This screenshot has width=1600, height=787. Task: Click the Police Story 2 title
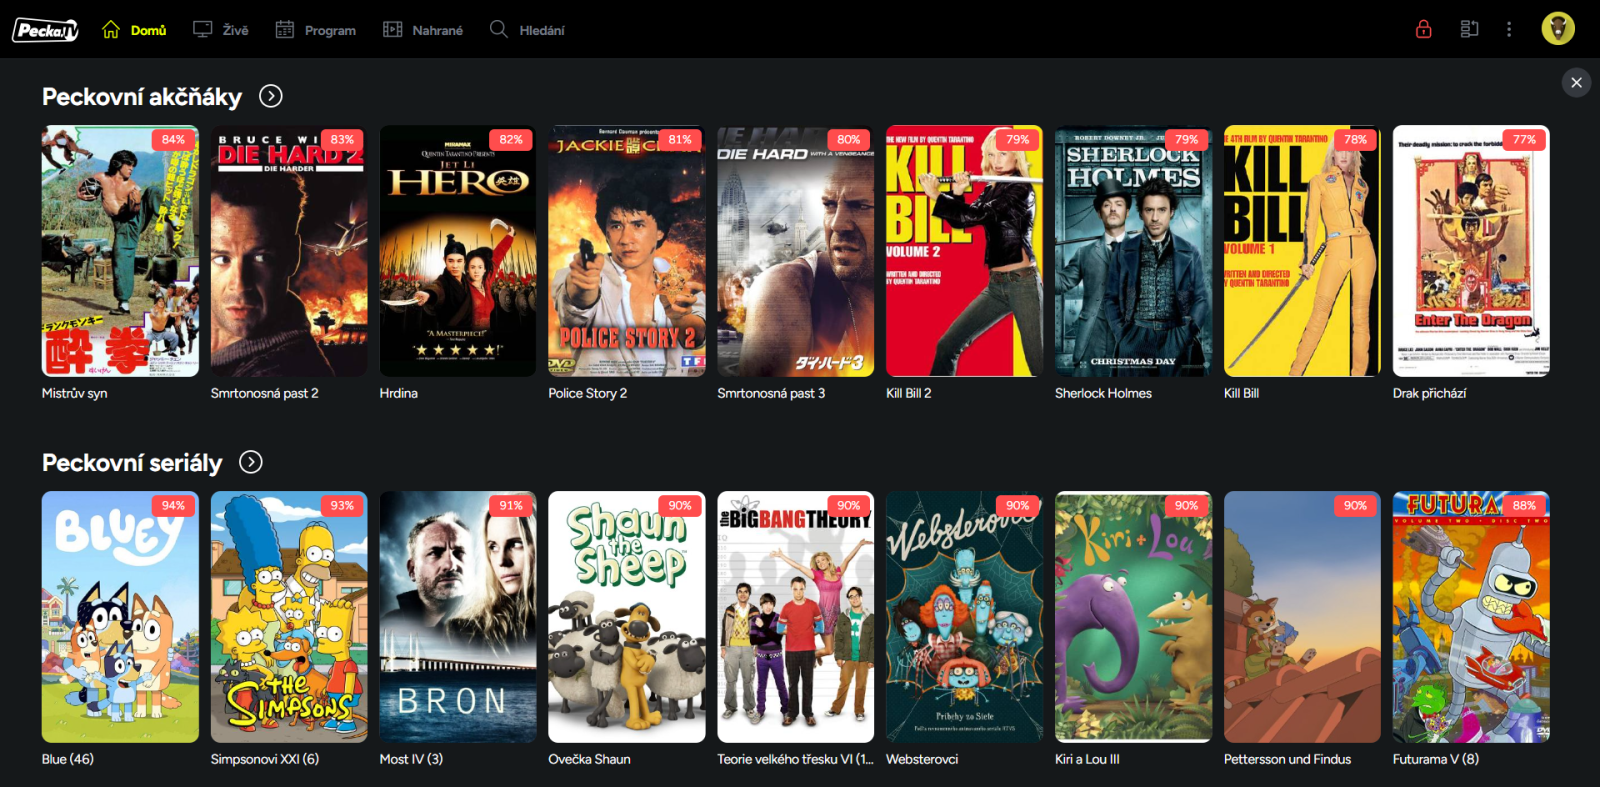point(588,393)
